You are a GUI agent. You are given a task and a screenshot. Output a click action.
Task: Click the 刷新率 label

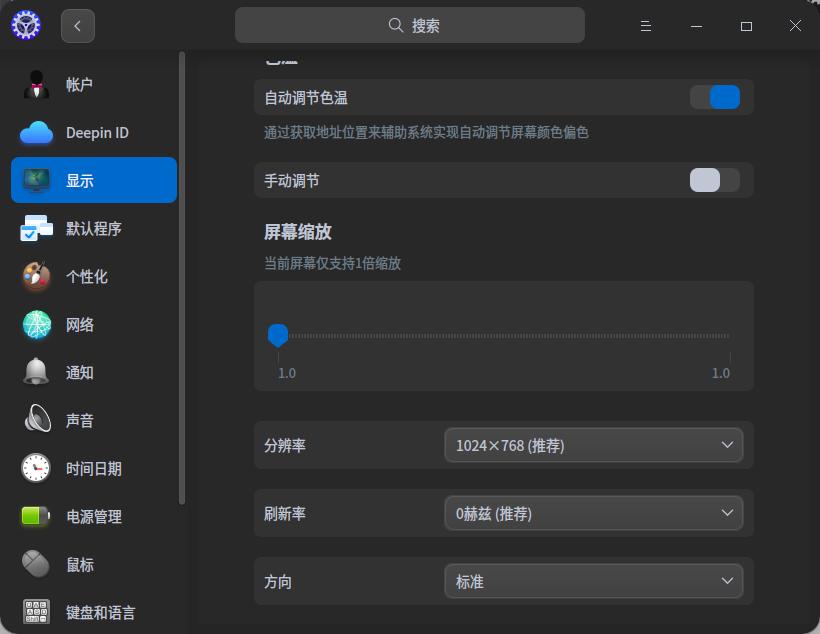284,514
